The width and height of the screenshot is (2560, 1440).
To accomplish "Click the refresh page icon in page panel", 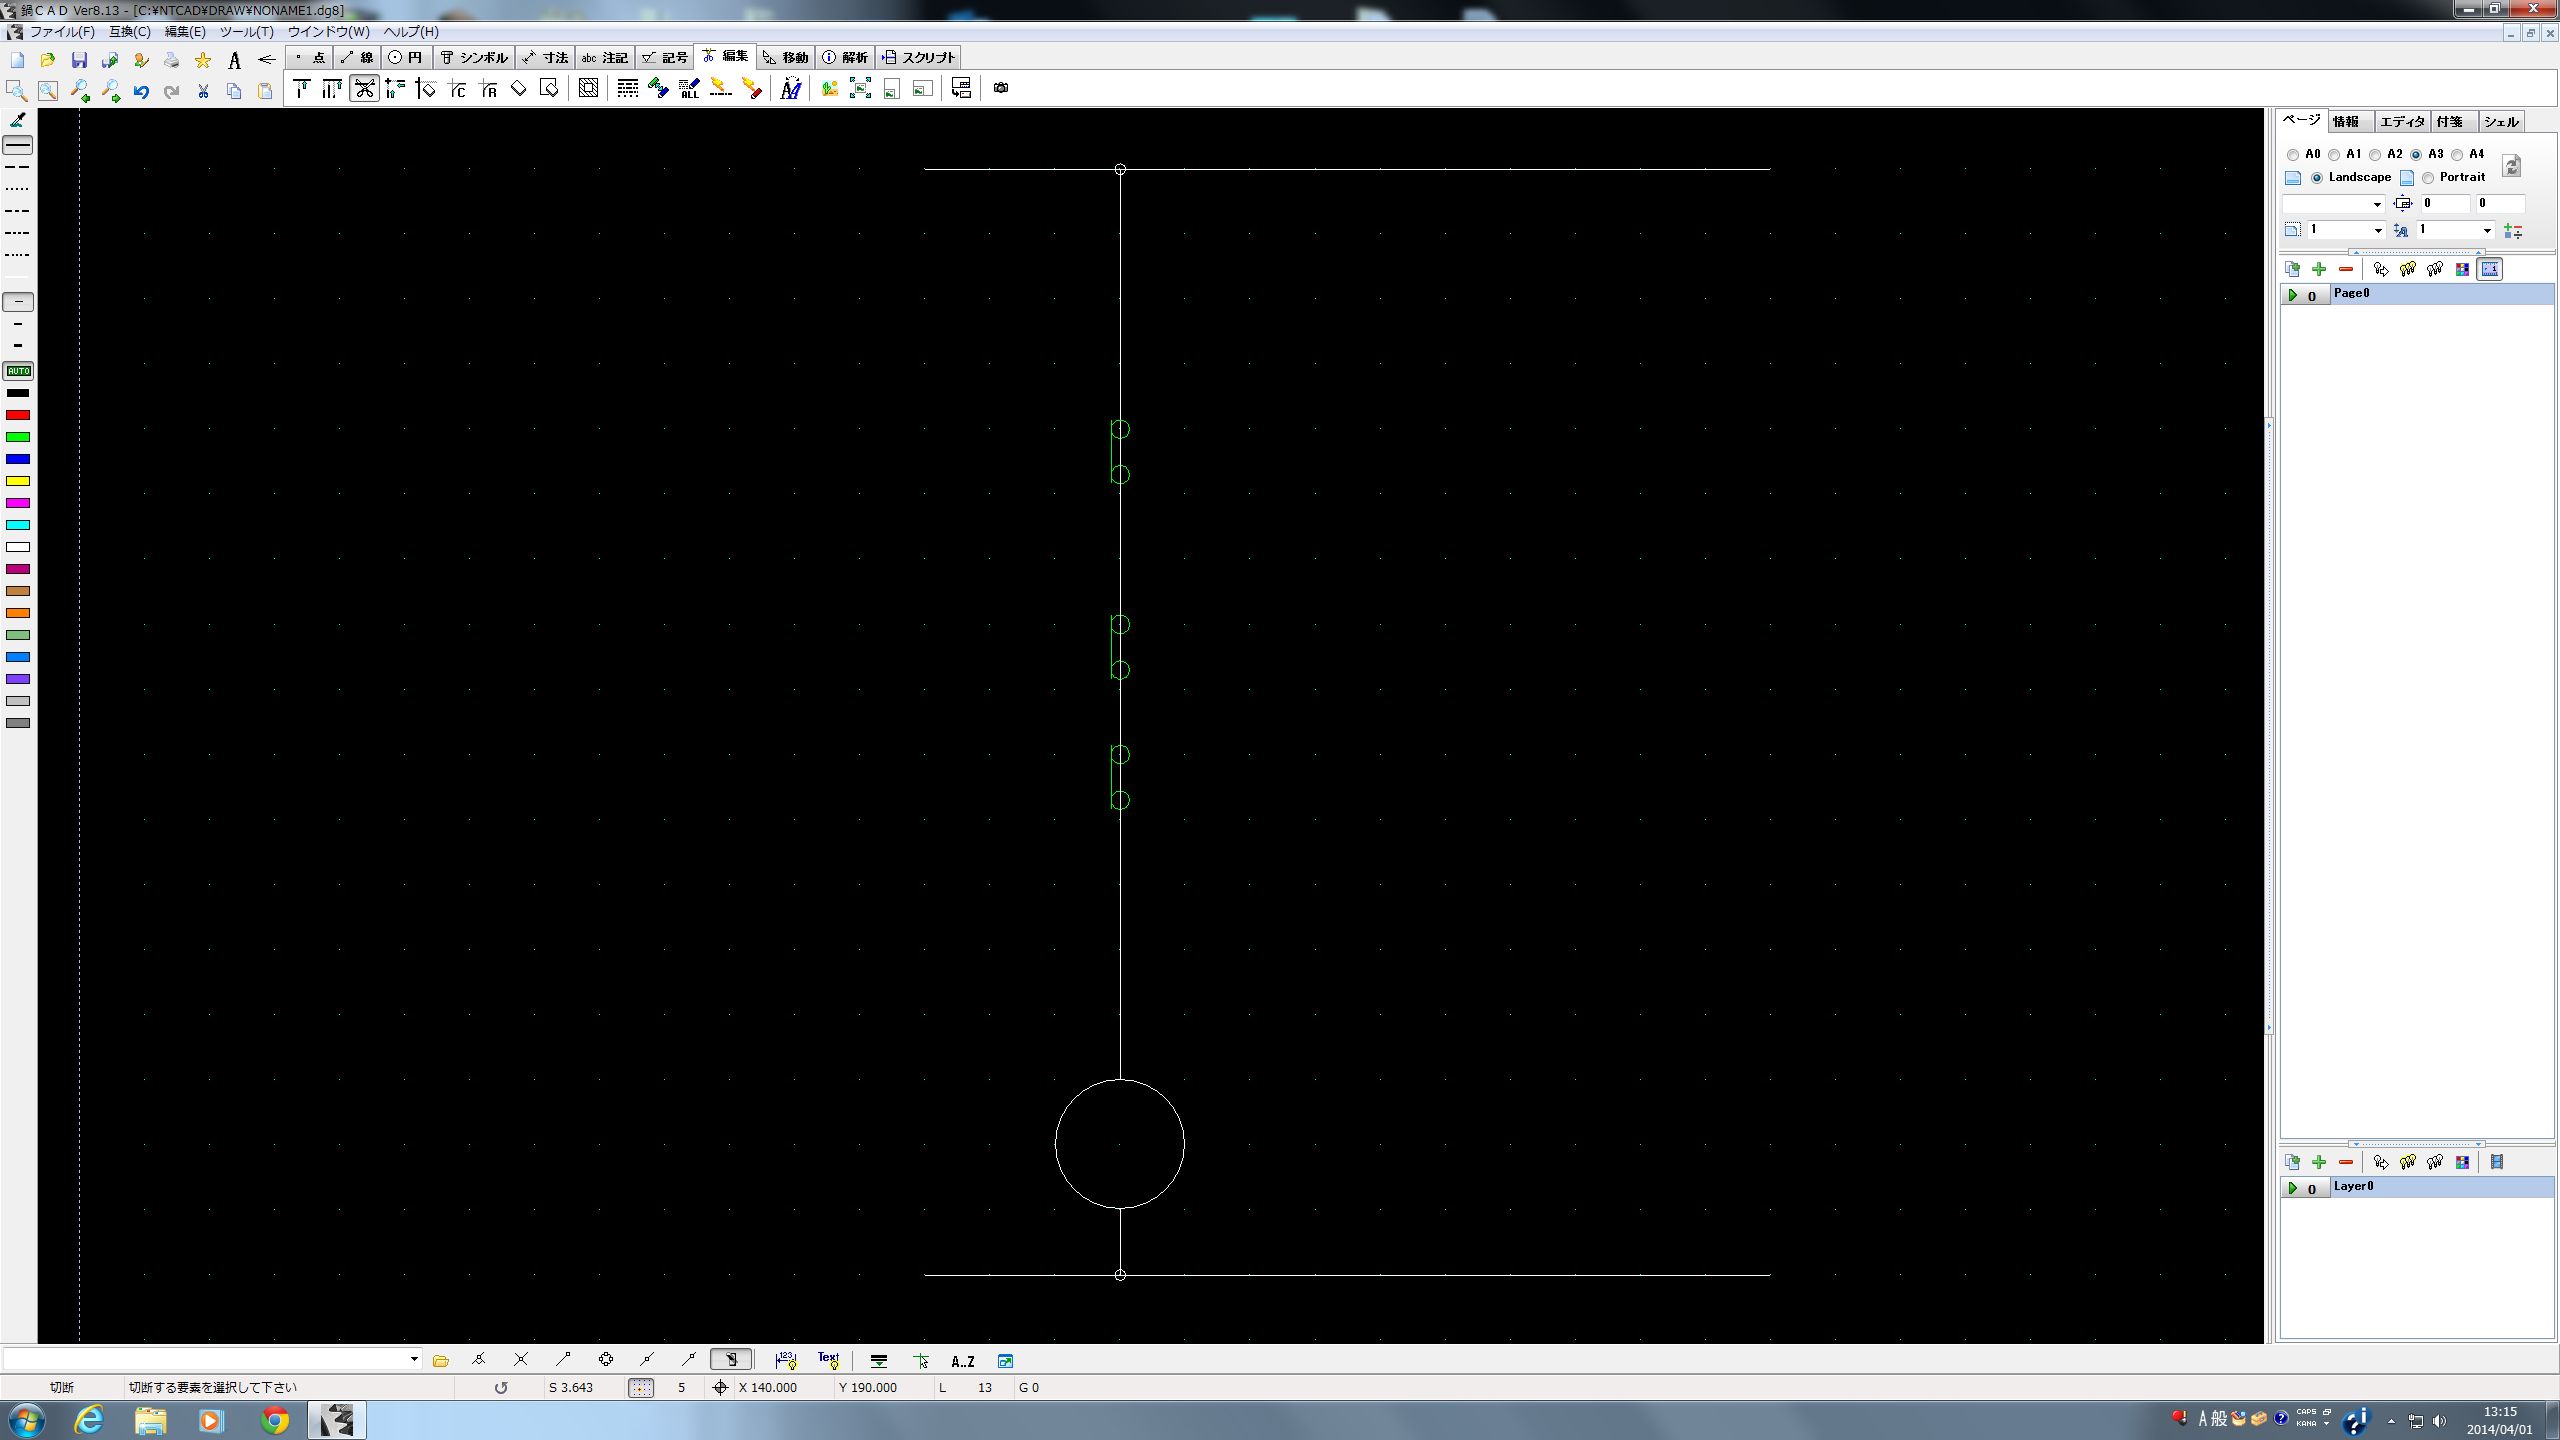I will point(2512,166).
